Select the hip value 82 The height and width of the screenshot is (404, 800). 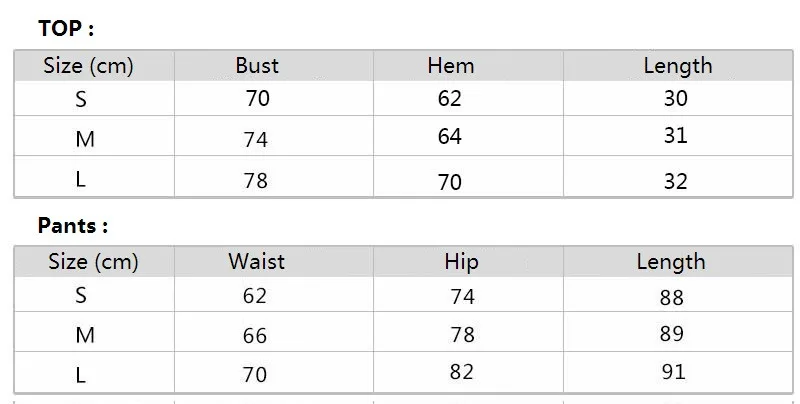tap(462, 372)
